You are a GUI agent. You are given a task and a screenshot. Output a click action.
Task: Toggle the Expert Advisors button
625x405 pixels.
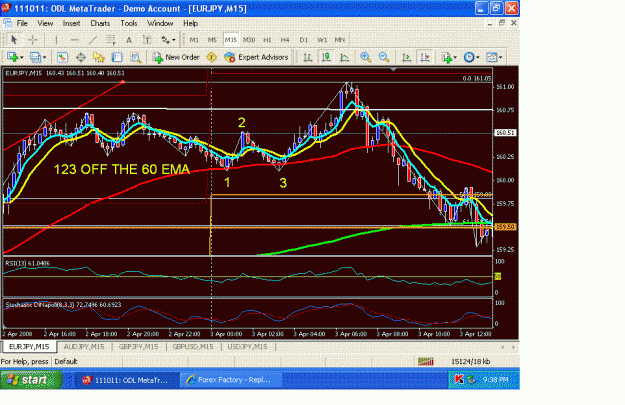click(x=256, y=57)
